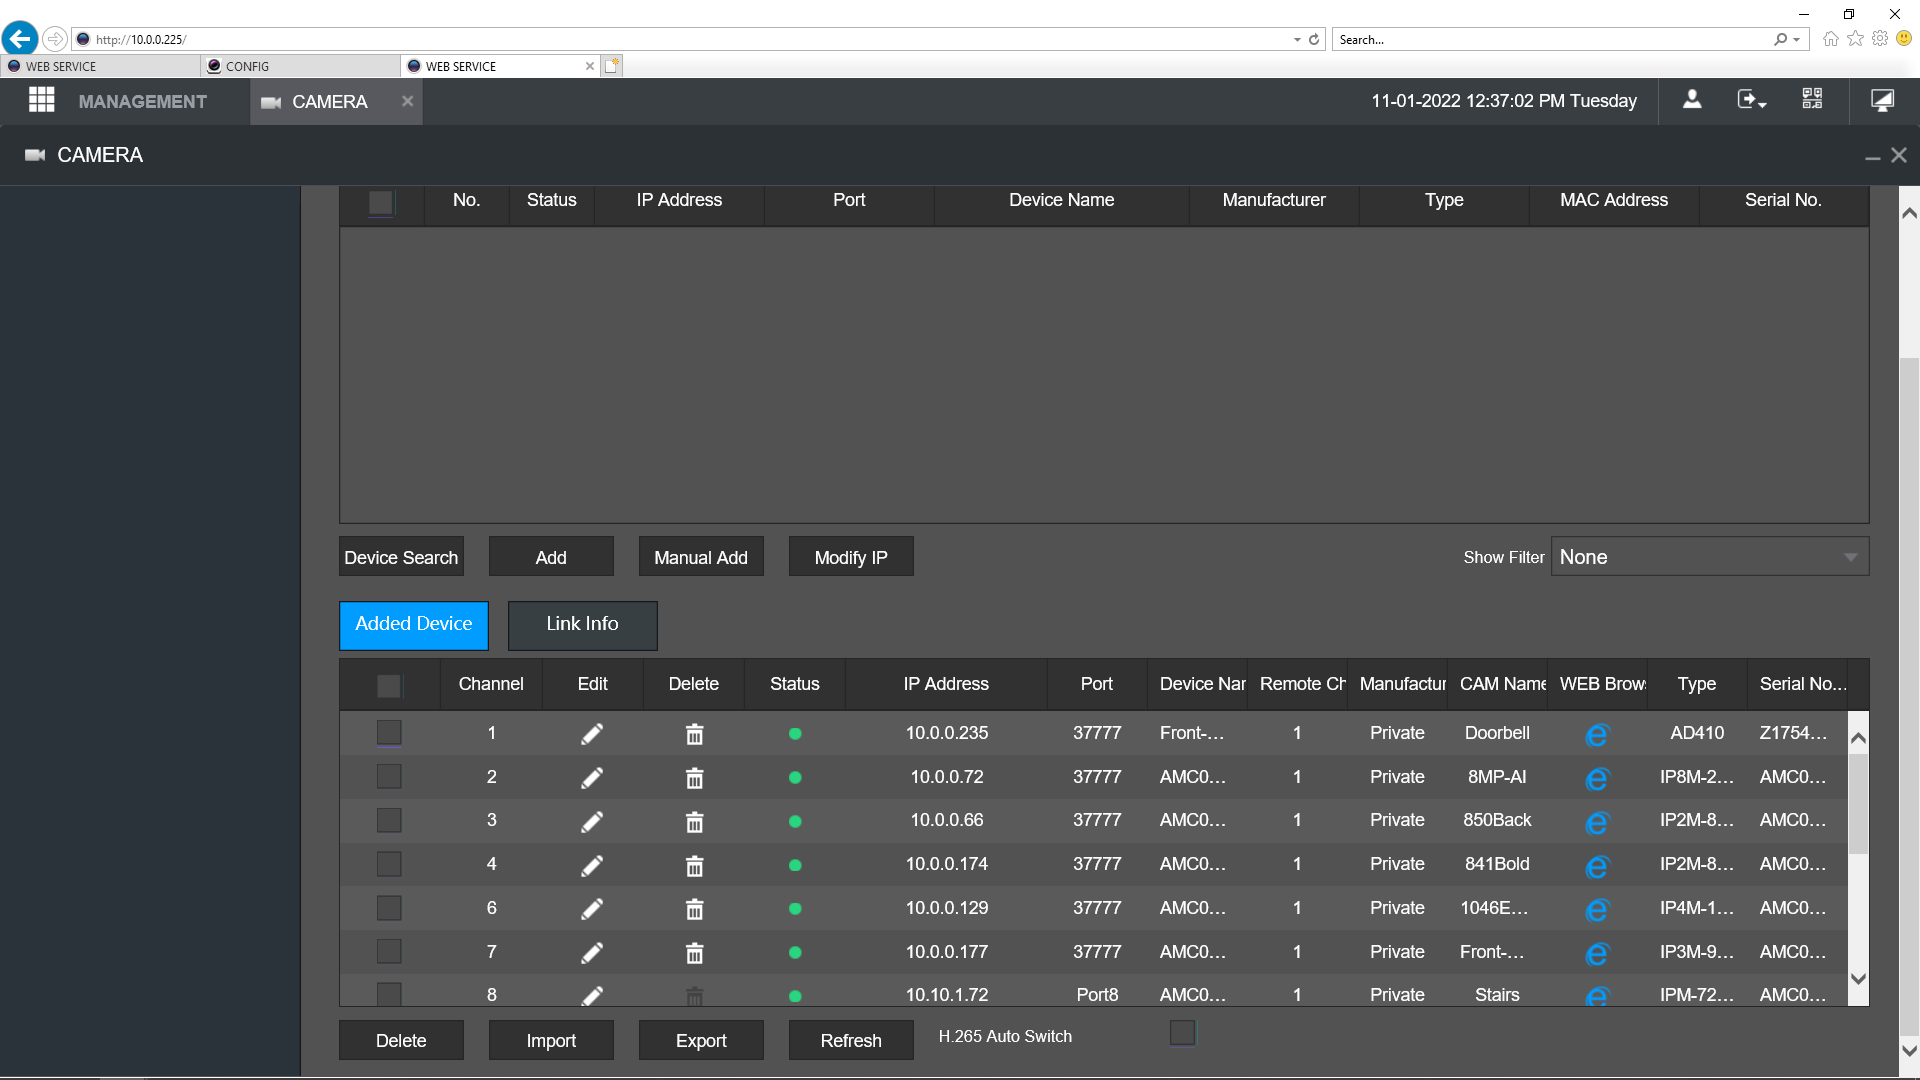Click the Add button

551,557
